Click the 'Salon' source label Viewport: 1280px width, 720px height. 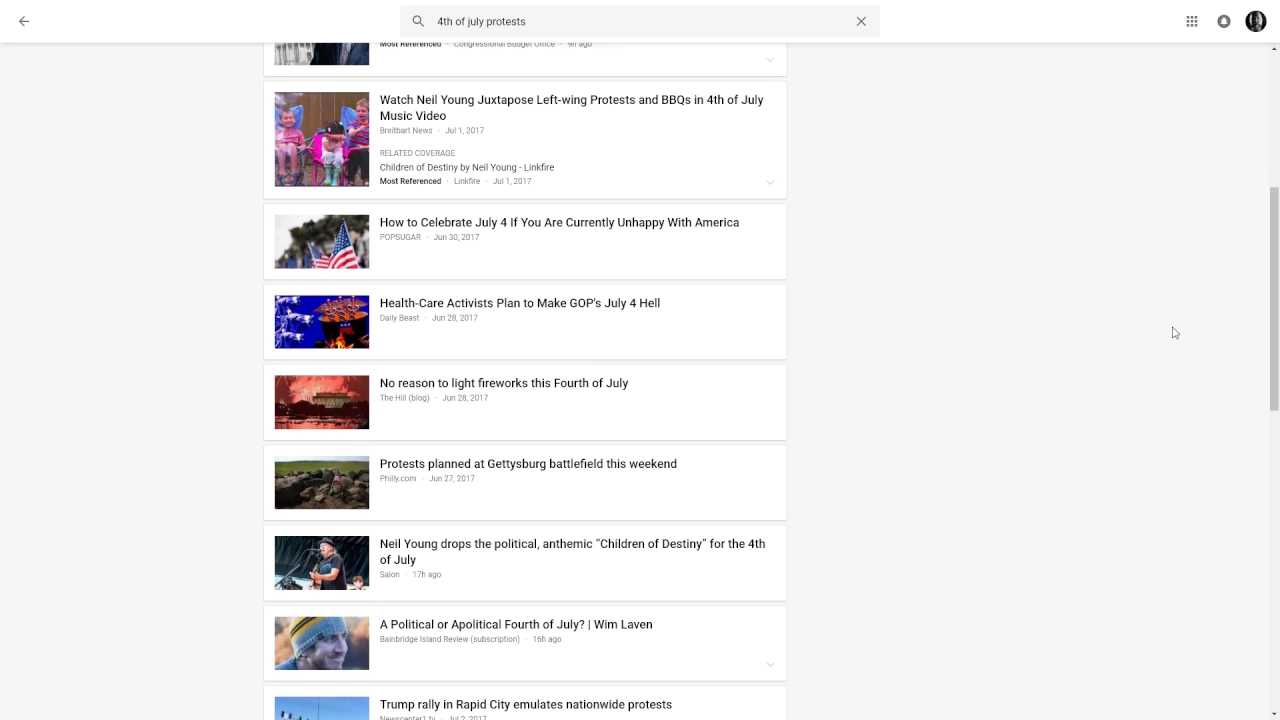[390, 575]
